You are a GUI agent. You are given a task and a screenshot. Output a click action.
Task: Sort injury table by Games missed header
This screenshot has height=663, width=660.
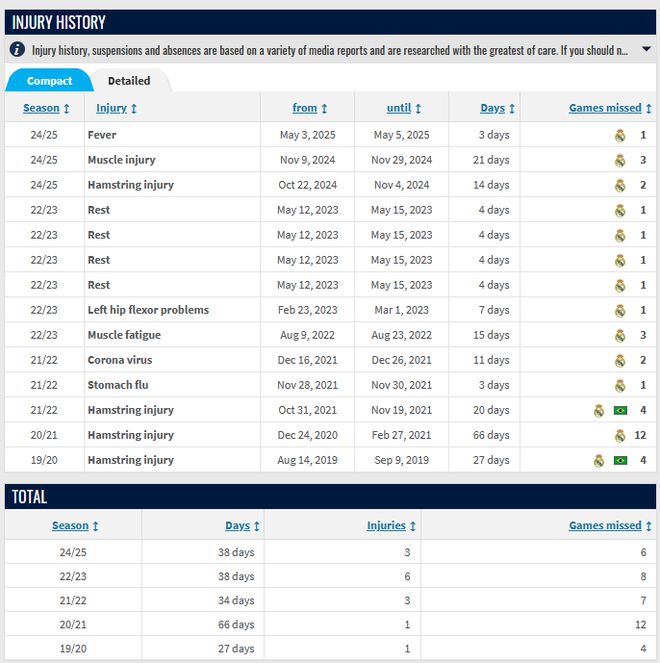pyautogui.click(x=610, y=108)
